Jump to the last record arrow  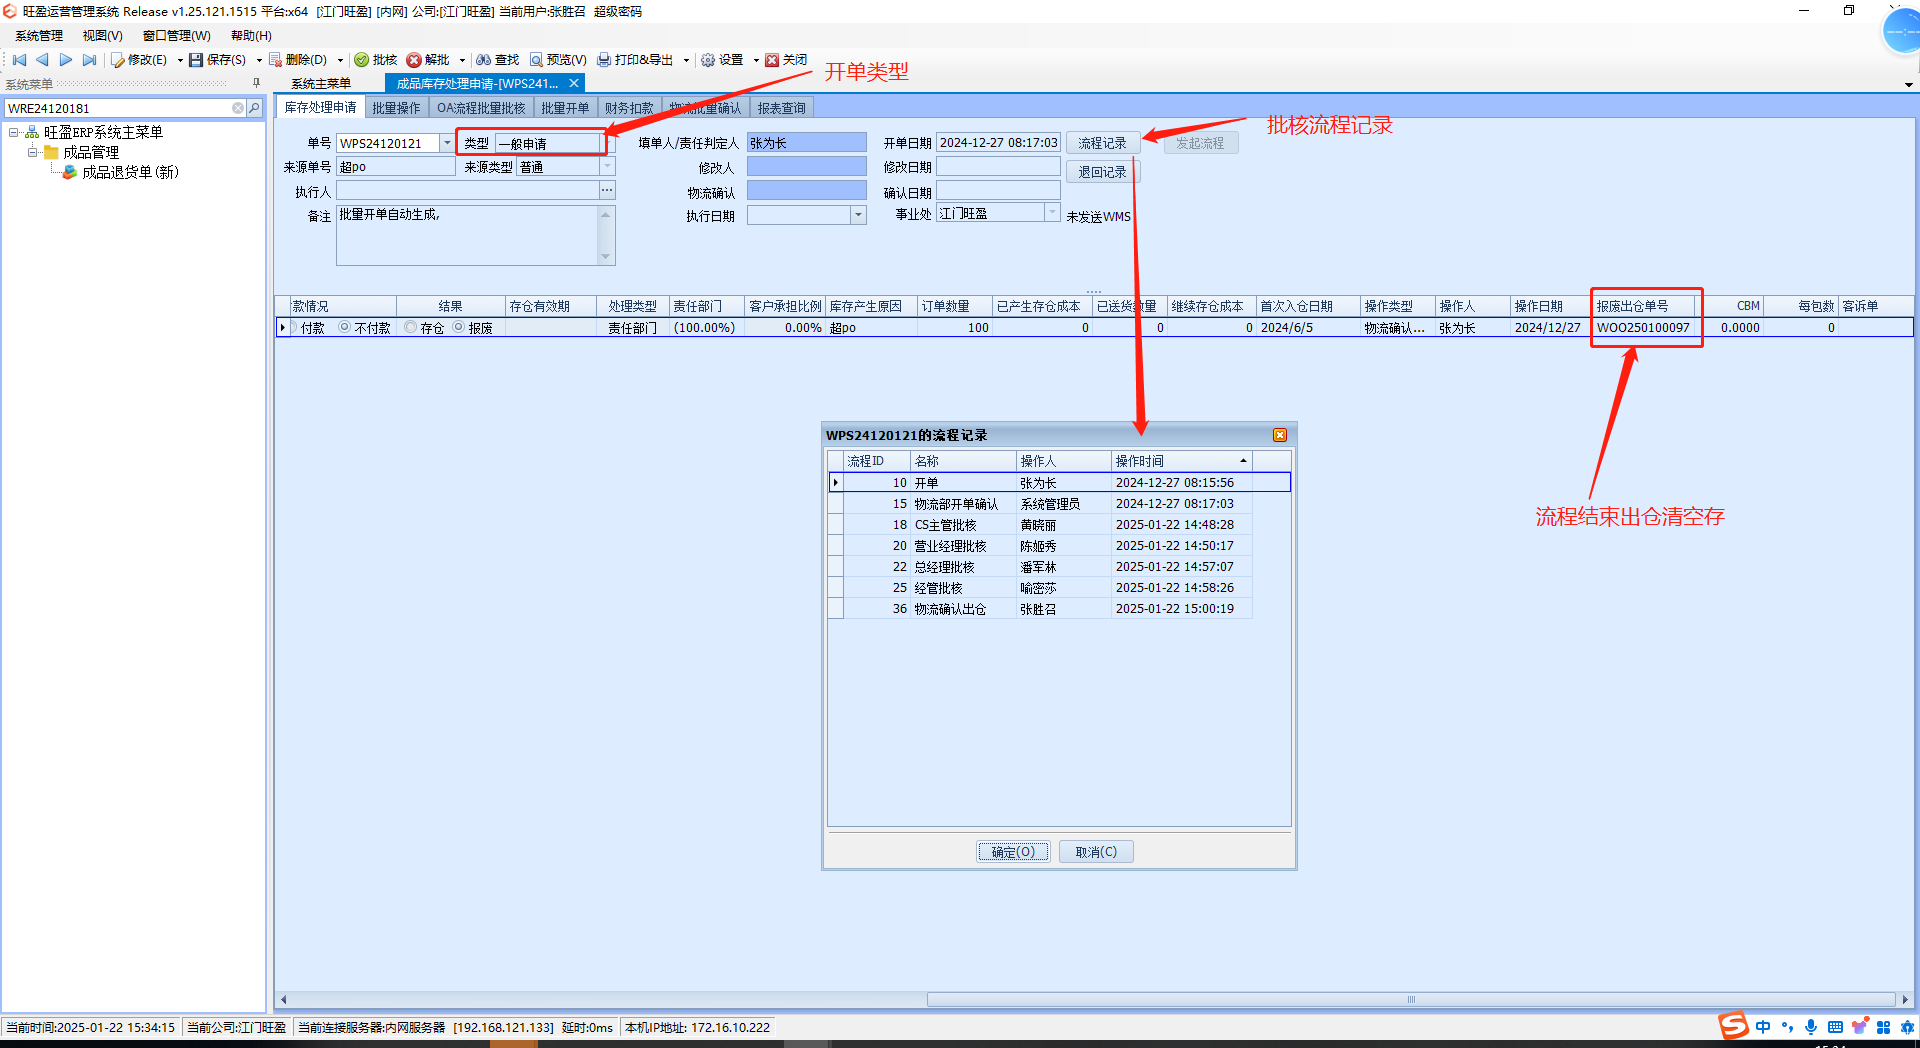[x=89, y=60]
